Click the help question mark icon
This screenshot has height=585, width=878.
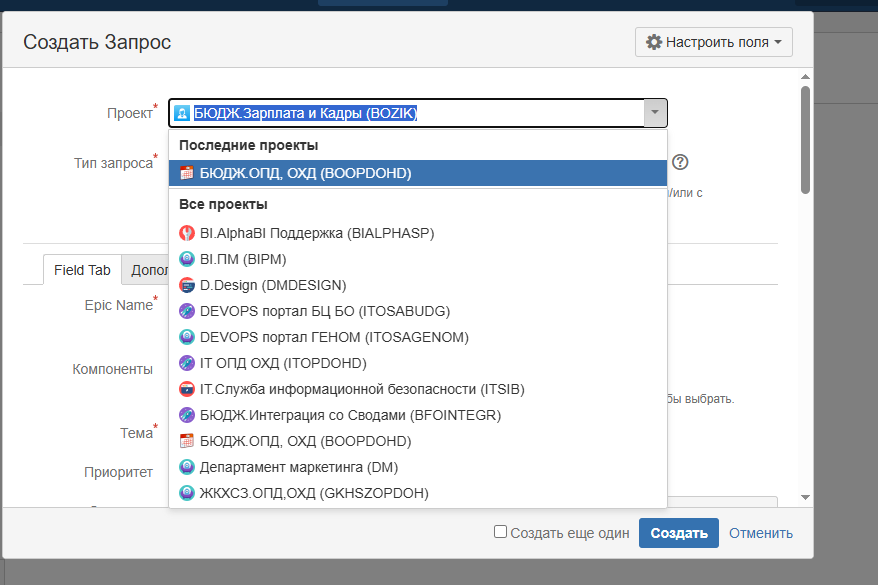click(680, 162)
